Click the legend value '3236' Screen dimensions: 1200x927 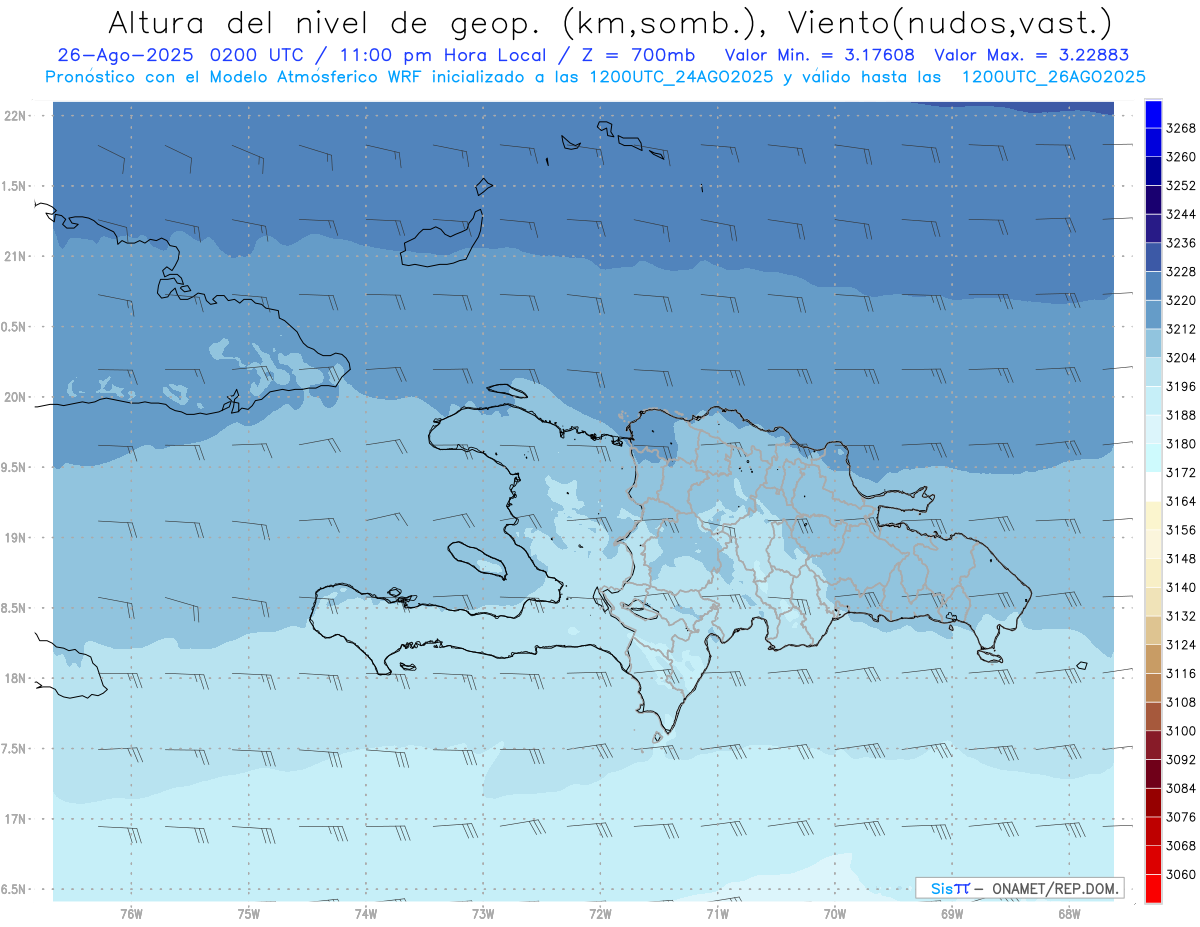[1181, 243]
